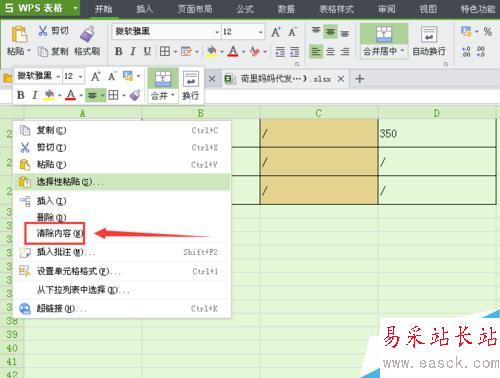The height and width of the screenshot is (378, 500).
Task: Click the ribbon borders icon
Action: pyautogui.click(x=165, y=51)
